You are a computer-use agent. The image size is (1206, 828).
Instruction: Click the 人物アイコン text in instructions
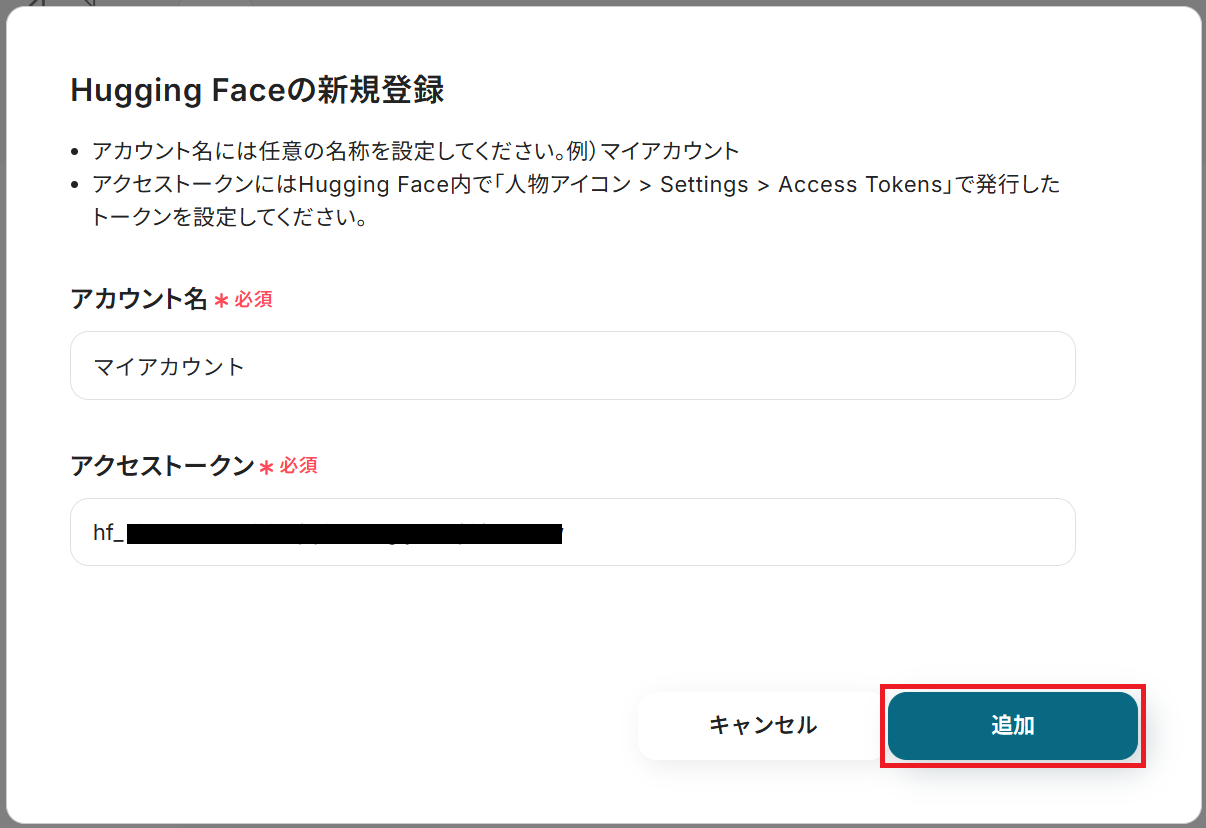[588, 185]
